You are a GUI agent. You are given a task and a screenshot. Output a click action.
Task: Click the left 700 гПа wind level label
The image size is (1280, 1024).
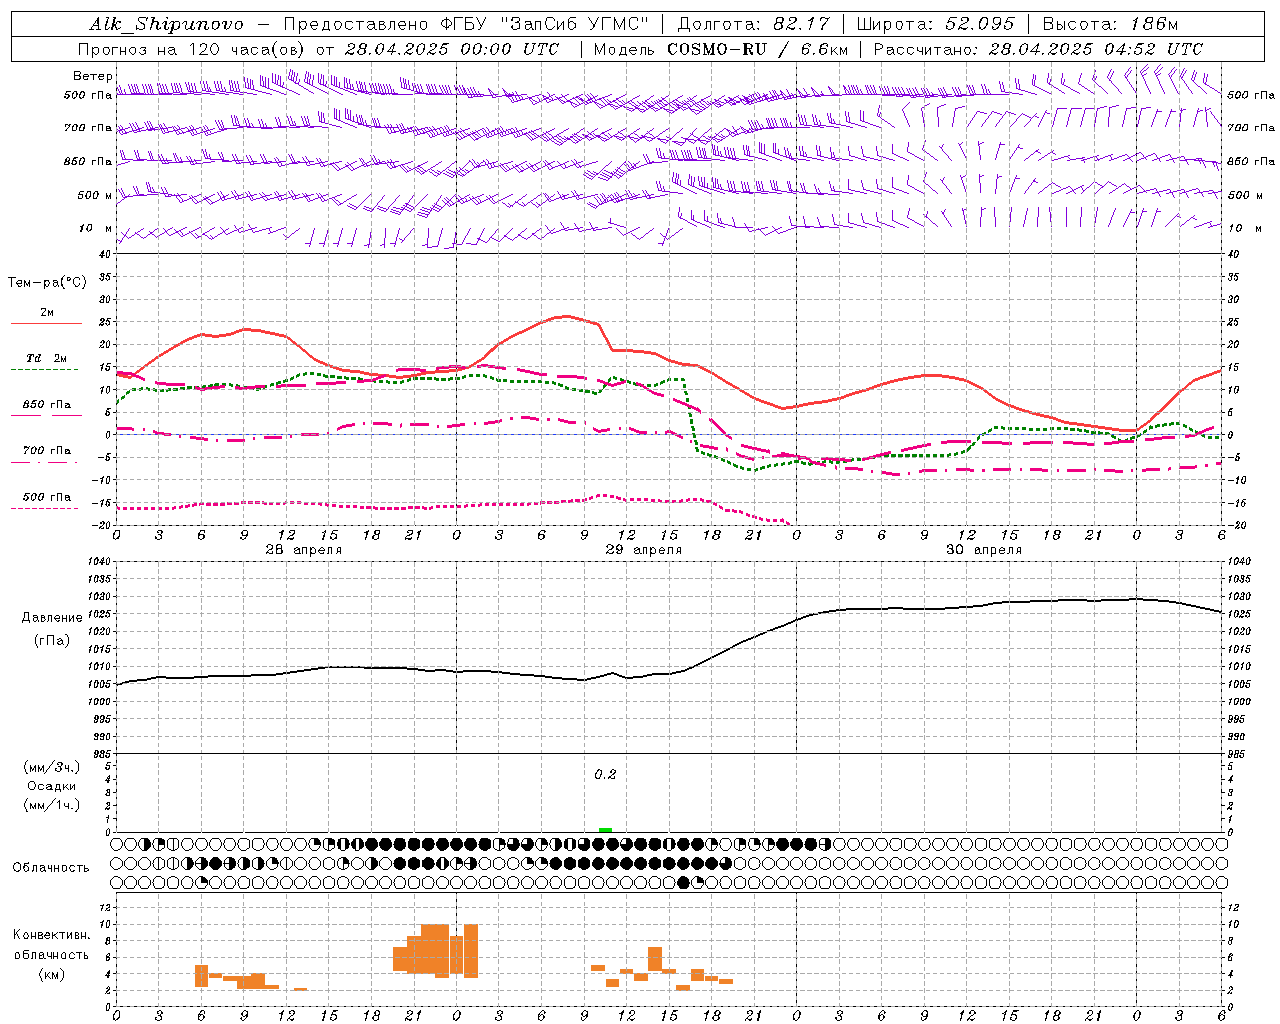click(88, 128)
